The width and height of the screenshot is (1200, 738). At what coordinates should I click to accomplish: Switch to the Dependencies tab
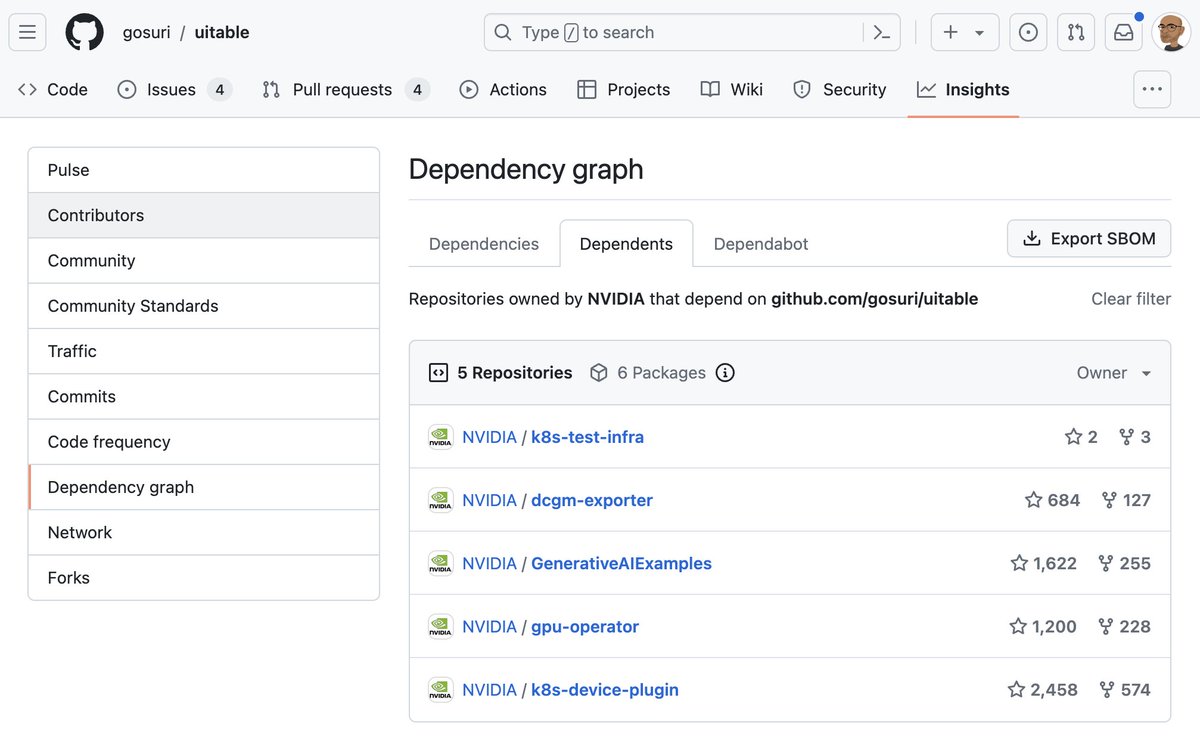click(x=484, y=244)
